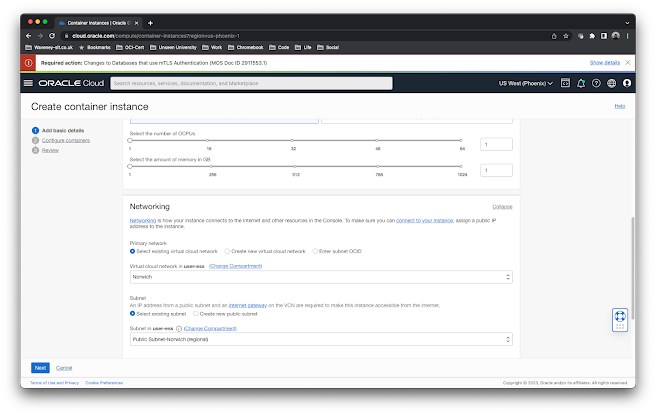The image size is (656, 415).
Task: Open the browser extensions puzzle icon
Action: coord(592,36)
